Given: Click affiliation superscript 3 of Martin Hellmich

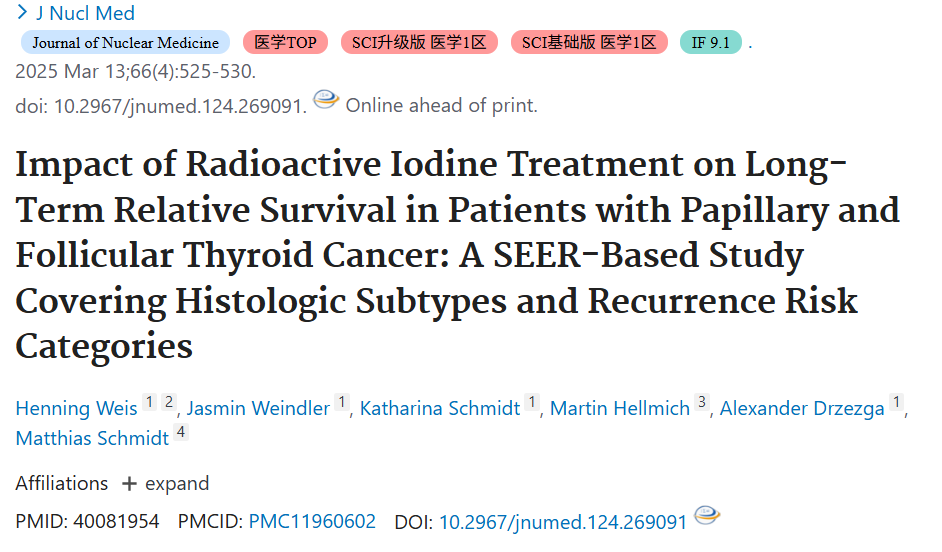Looking at the screenshot, I should 702,401.
